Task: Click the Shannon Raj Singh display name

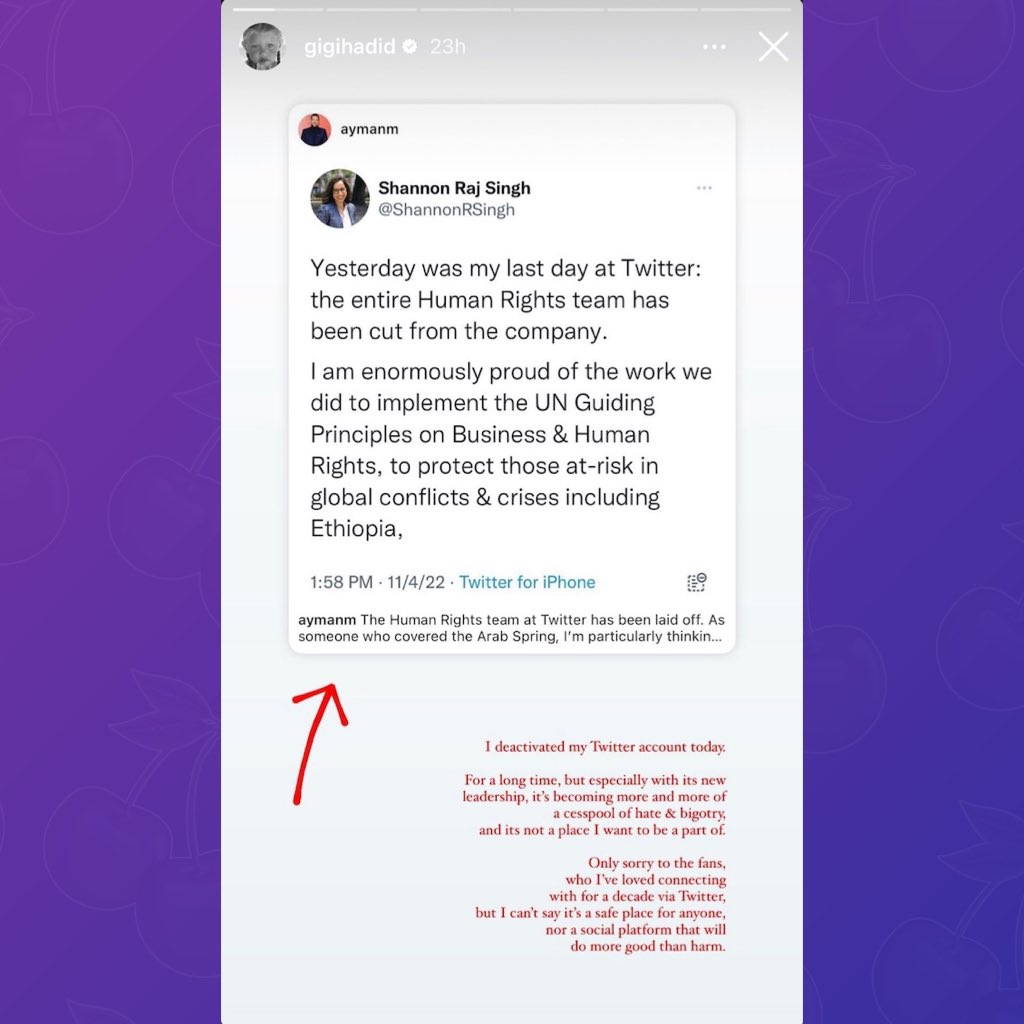Action: 455,188
